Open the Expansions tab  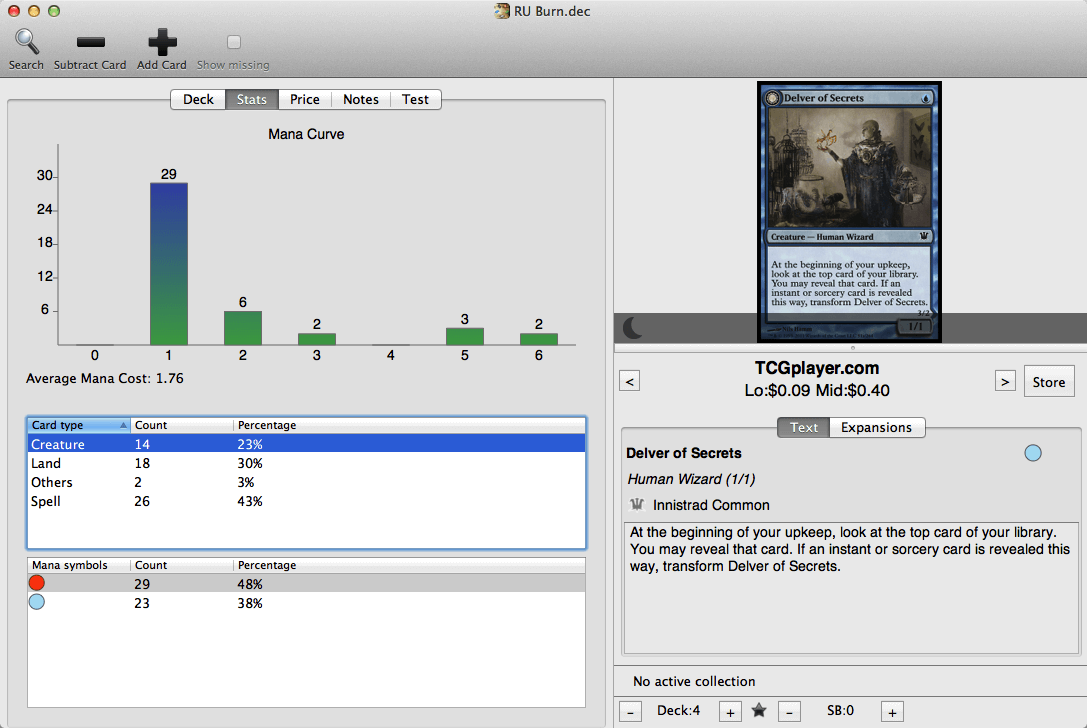[876, 427]
